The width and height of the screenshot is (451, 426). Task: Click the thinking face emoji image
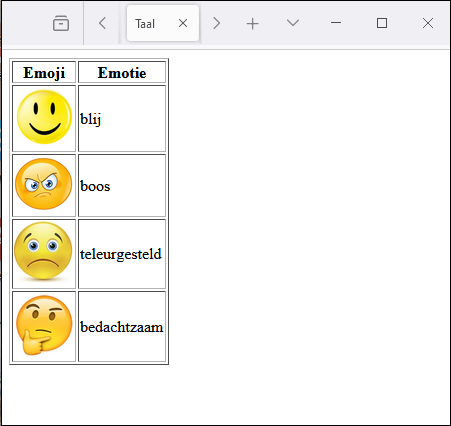(x=44, y=325)
